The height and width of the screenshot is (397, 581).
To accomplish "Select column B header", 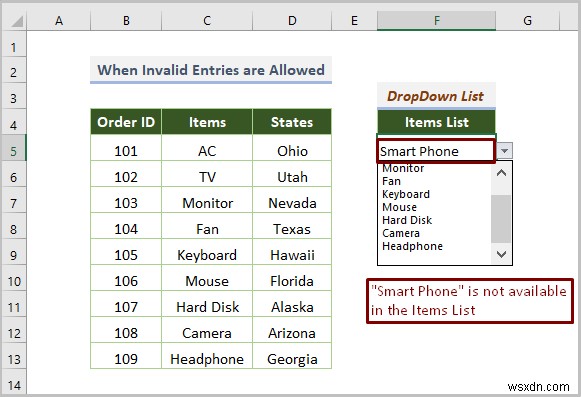I will click(x=126, y=21).
